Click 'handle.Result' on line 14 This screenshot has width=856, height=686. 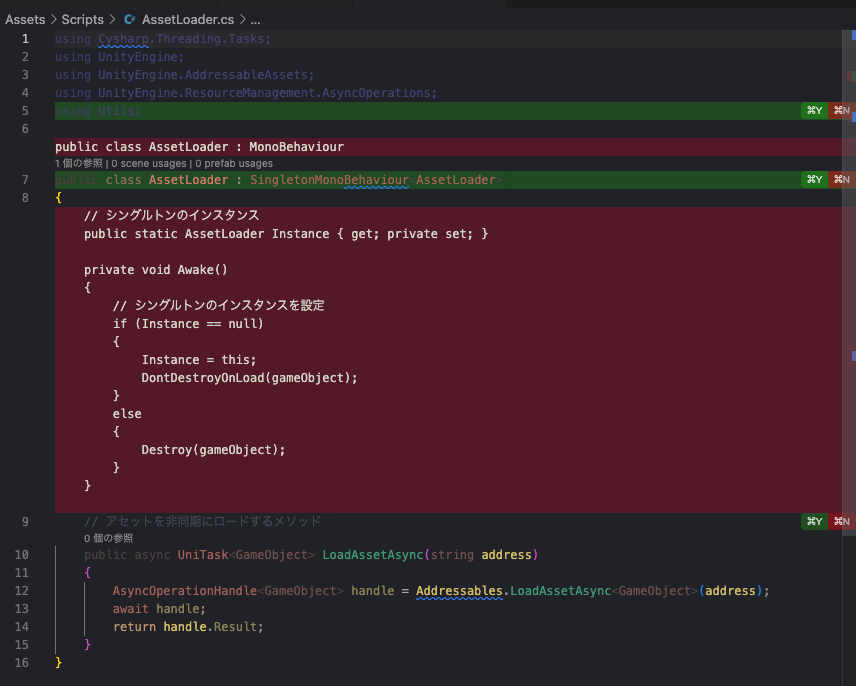[x=210, y=627]
